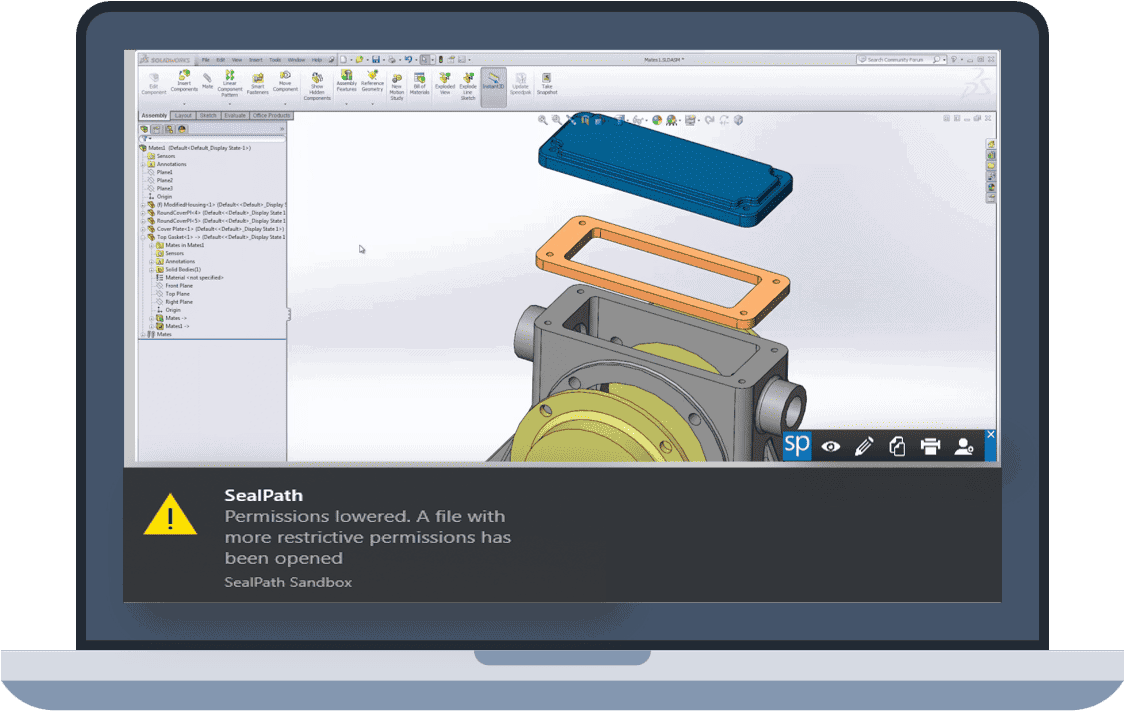Expand the Cover Plate<1> tree node
Screen dimensions: 1124x711
(143, 229)
